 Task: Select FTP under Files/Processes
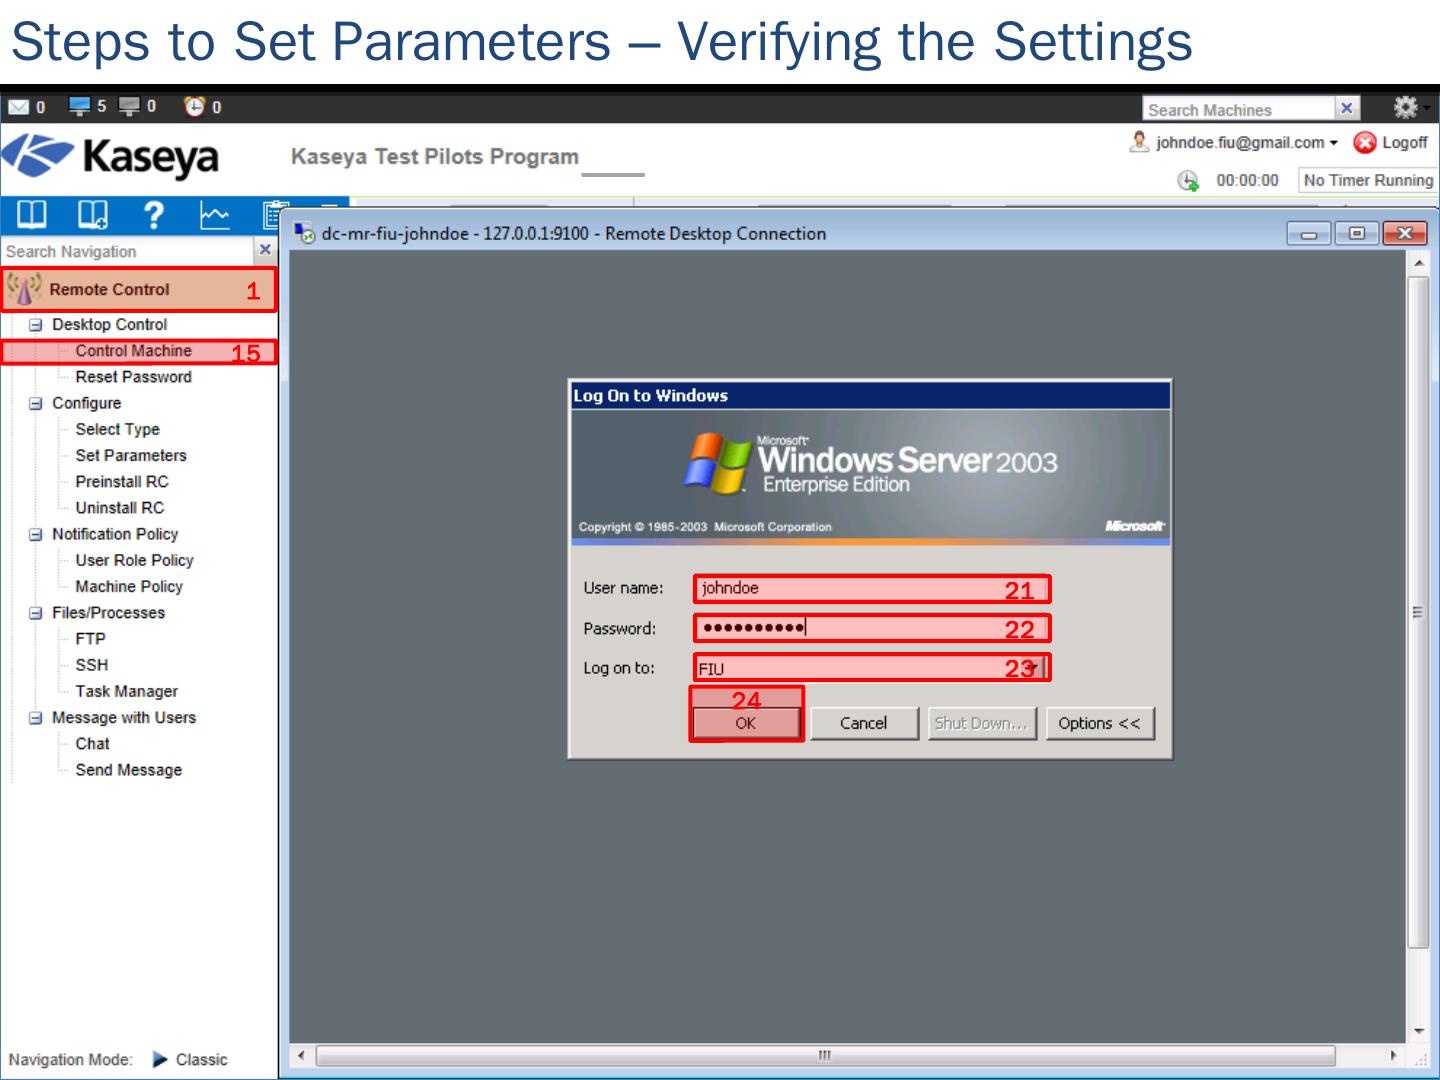click(x=90, y=639)
